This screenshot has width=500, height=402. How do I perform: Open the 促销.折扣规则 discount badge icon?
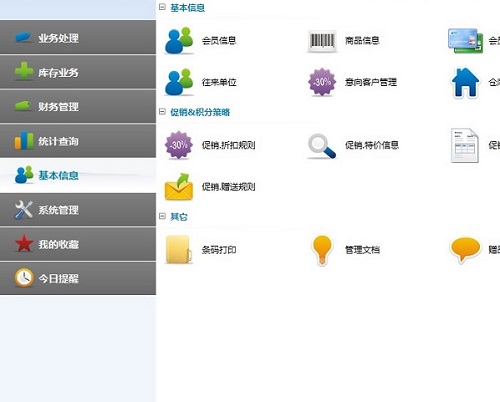[x=179, y=145]
